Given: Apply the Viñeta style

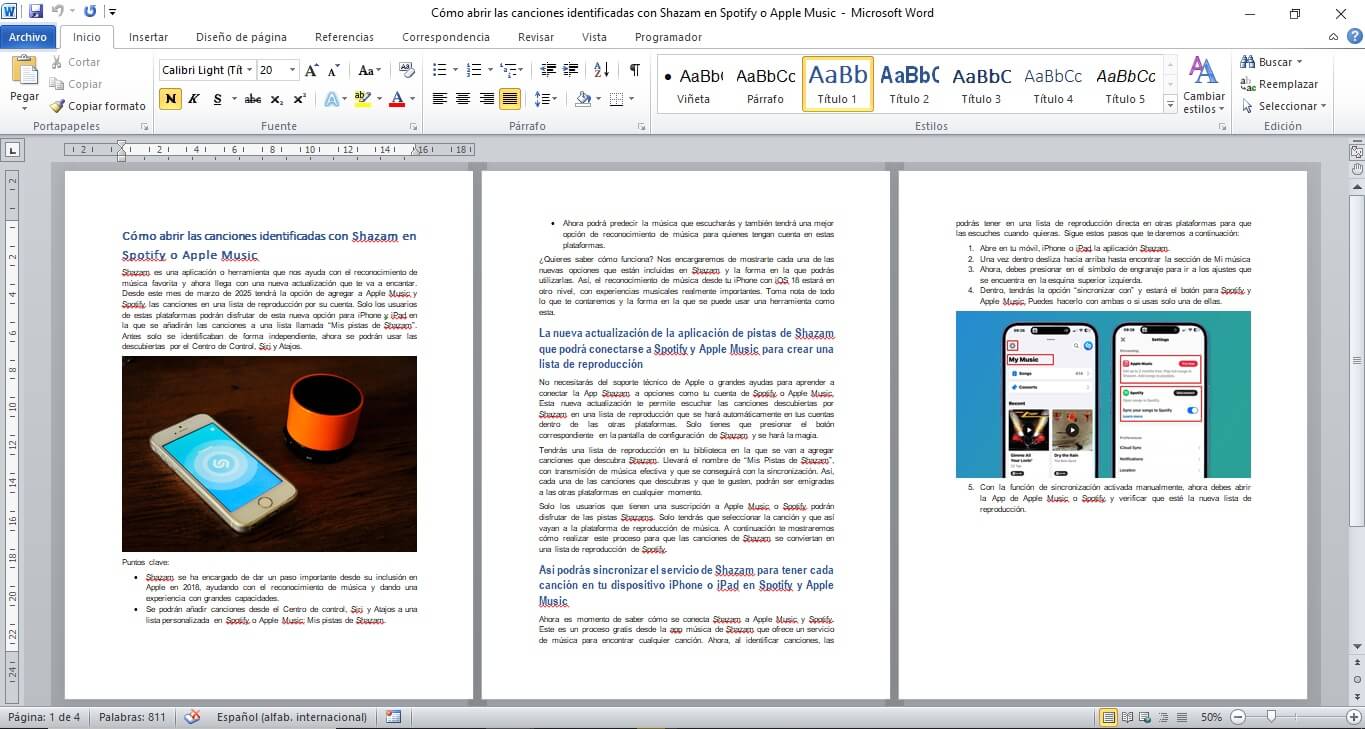Looking at the screenshot, I should click(693, 84).
